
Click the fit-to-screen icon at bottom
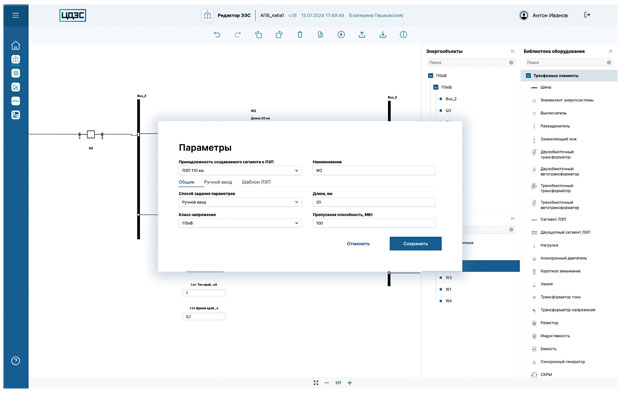[316, 383]
